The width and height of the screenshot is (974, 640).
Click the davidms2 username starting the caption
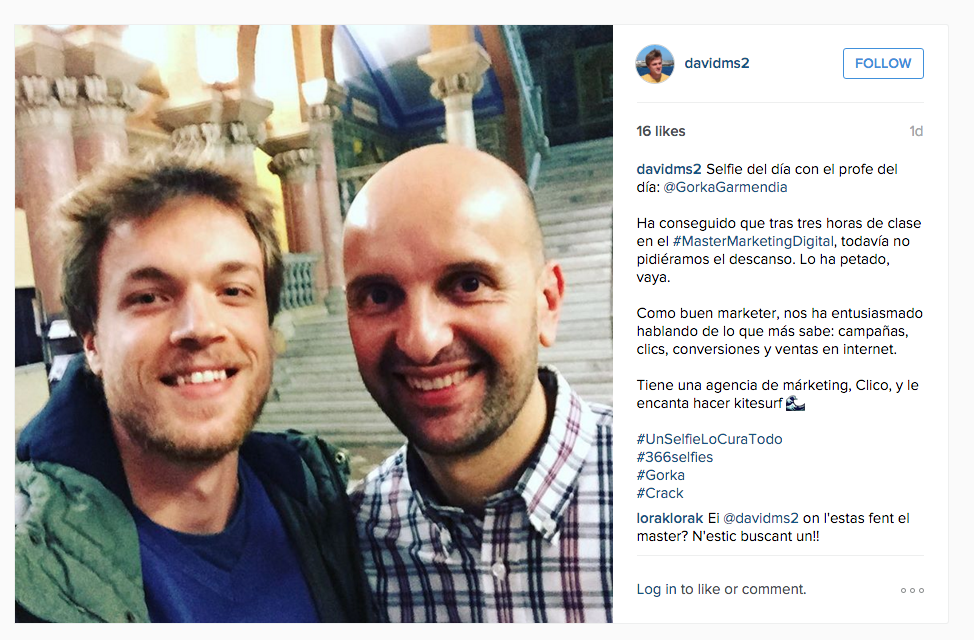point(669,169)
